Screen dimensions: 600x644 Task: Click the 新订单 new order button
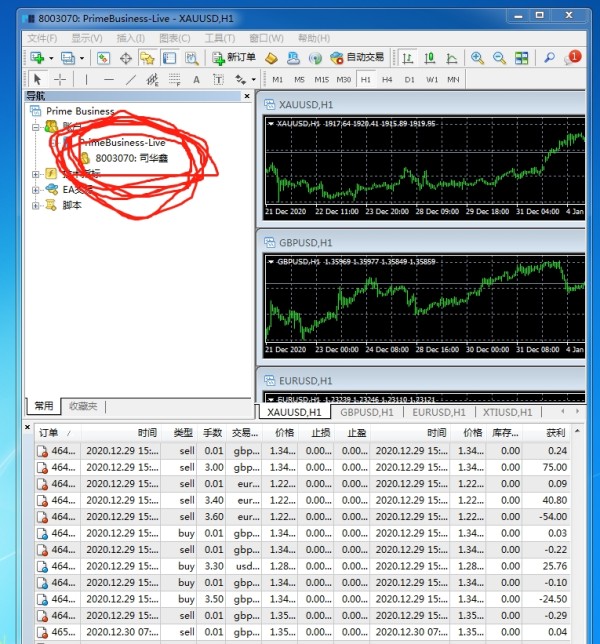click(x=234, y=58)
